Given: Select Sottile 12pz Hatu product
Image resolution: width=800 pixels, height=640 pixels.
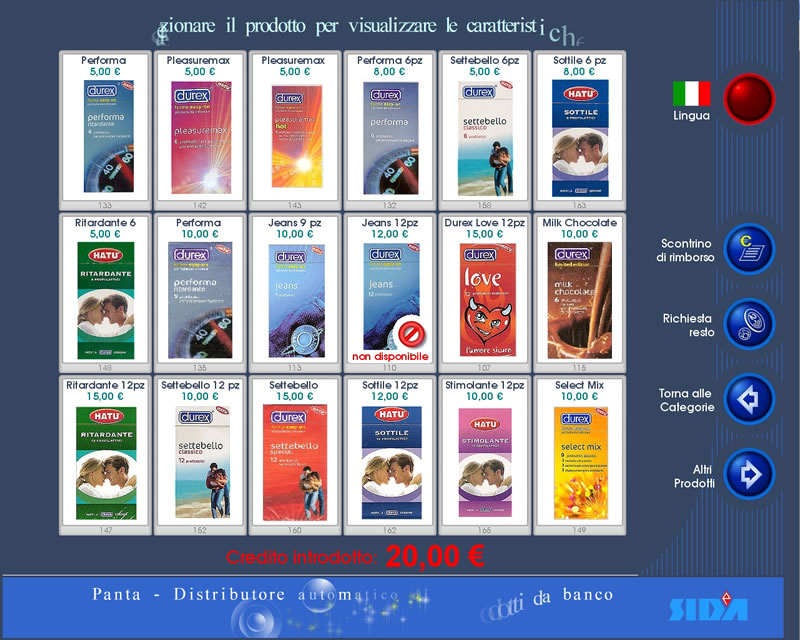Looking at the screenshot, I should (389, 455).
